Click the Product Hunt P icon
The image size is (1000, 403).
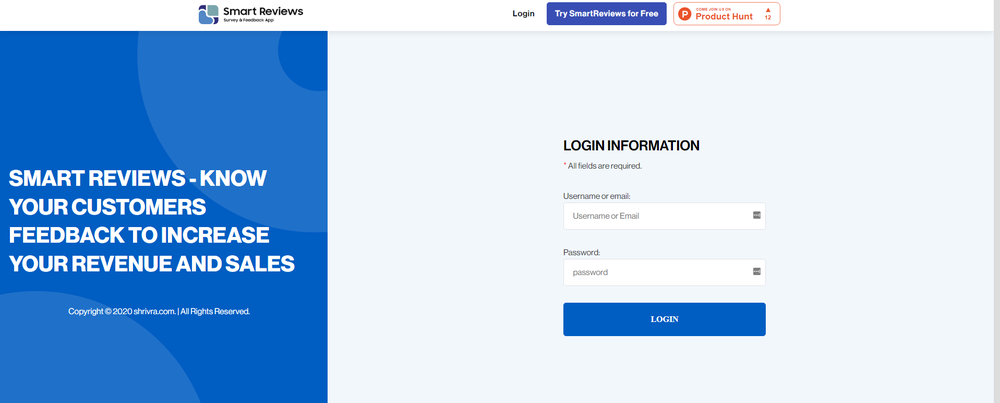(684, 14)
